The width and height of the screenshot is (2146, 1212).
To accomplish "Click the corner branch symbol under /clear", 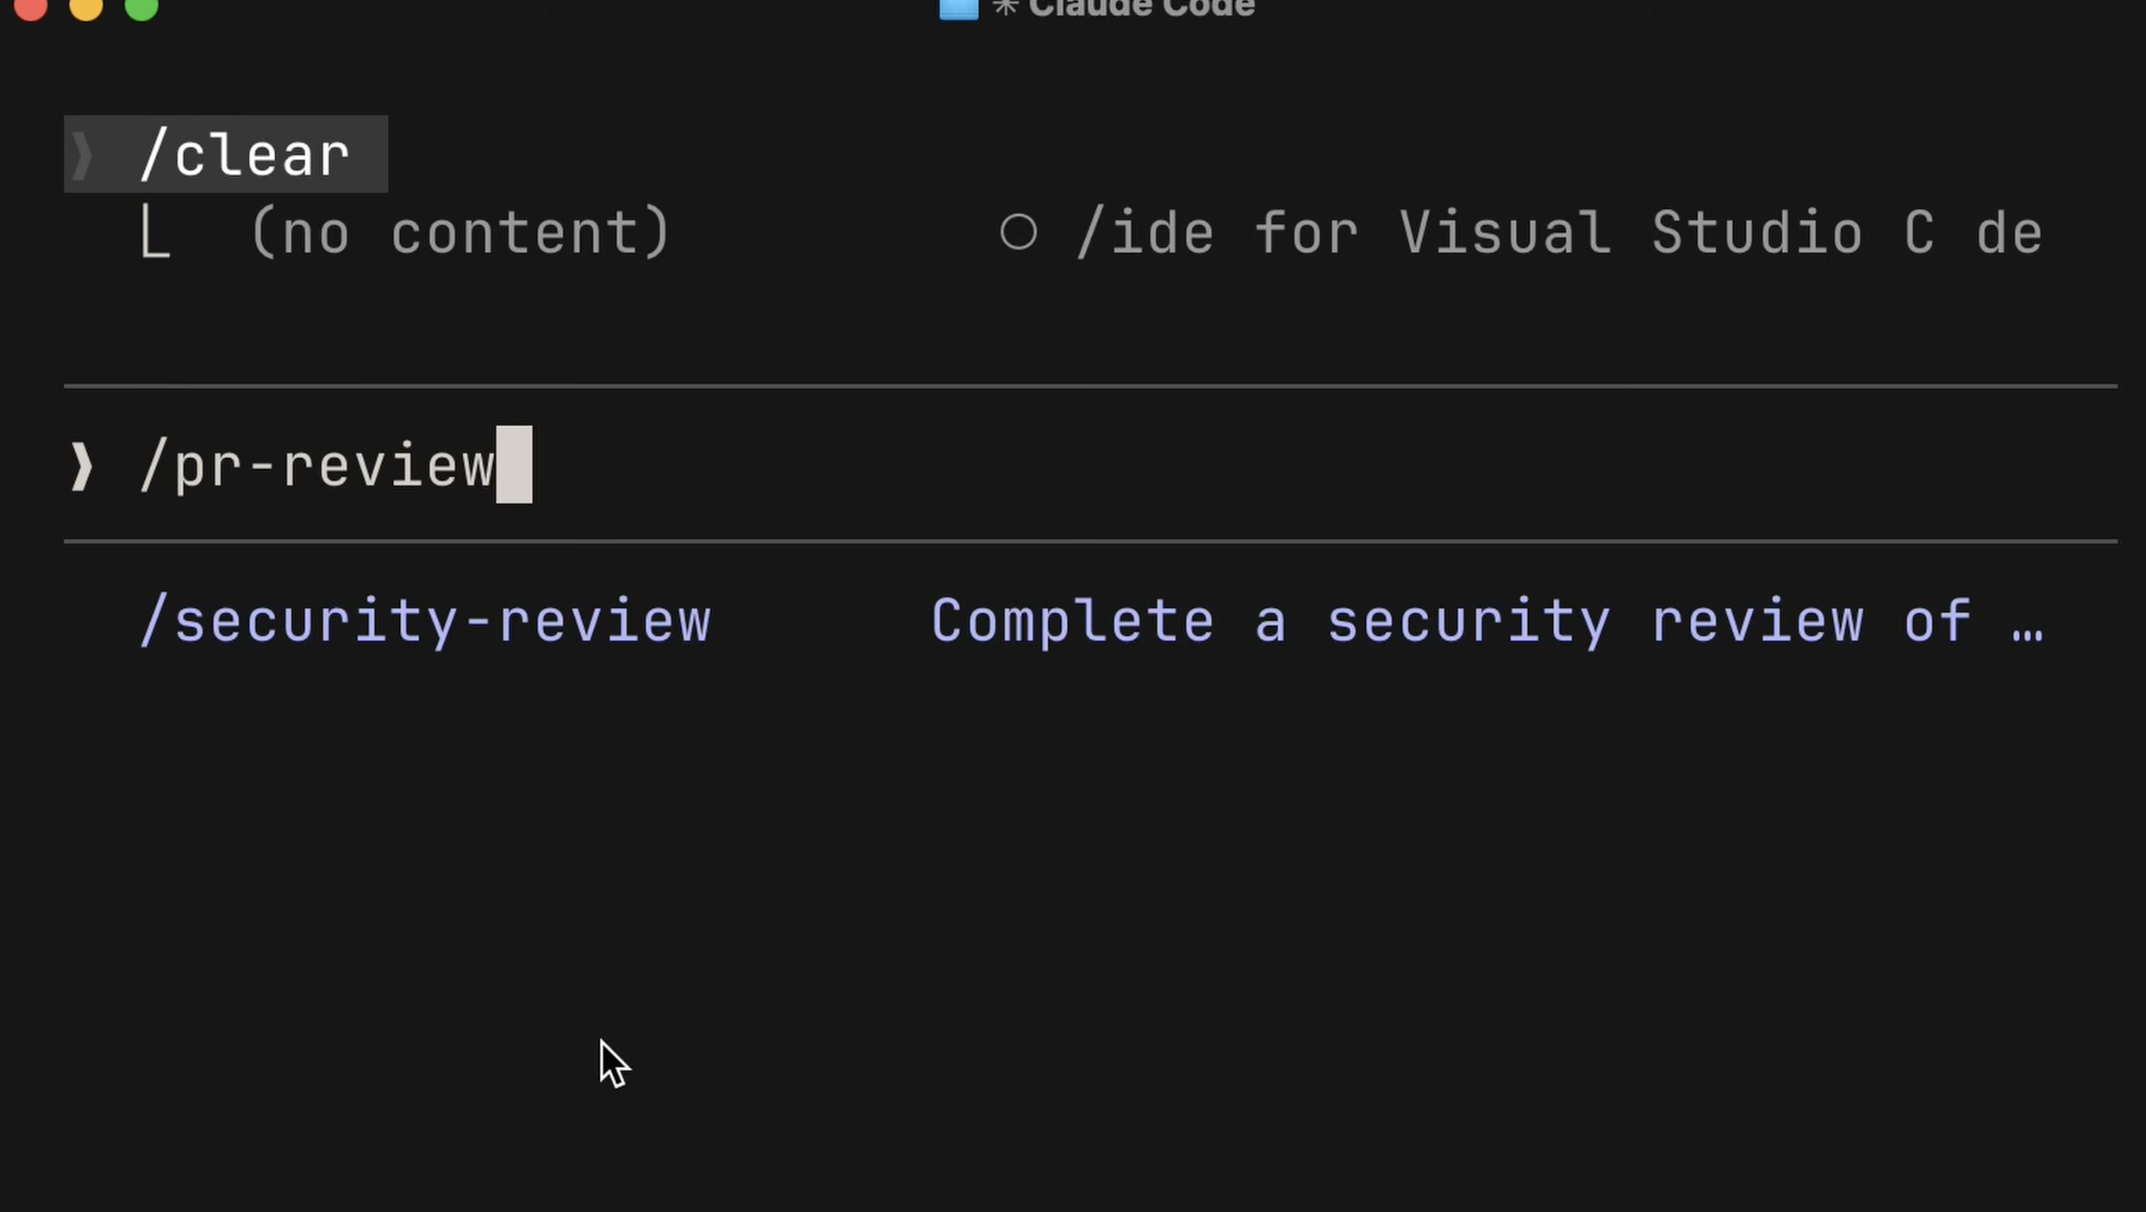I will [x=155, y=233].
